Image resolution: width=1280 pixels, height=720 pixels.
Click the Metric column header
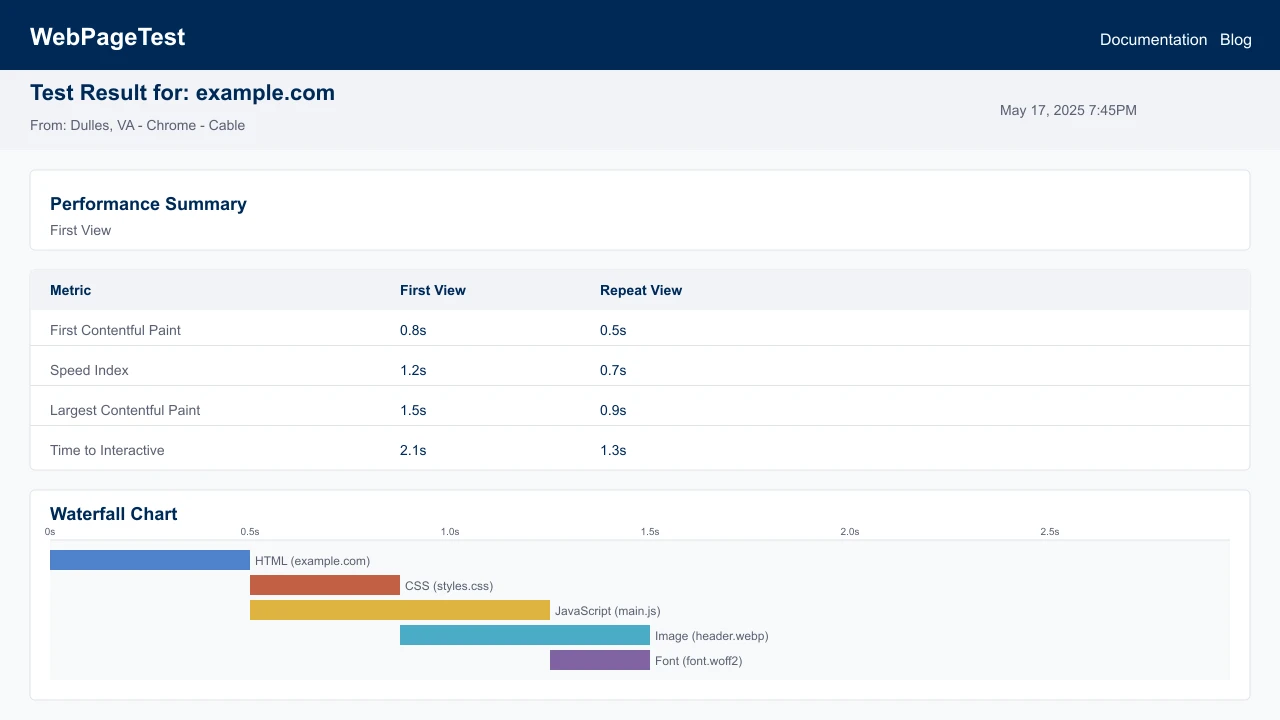pos(70,290)
